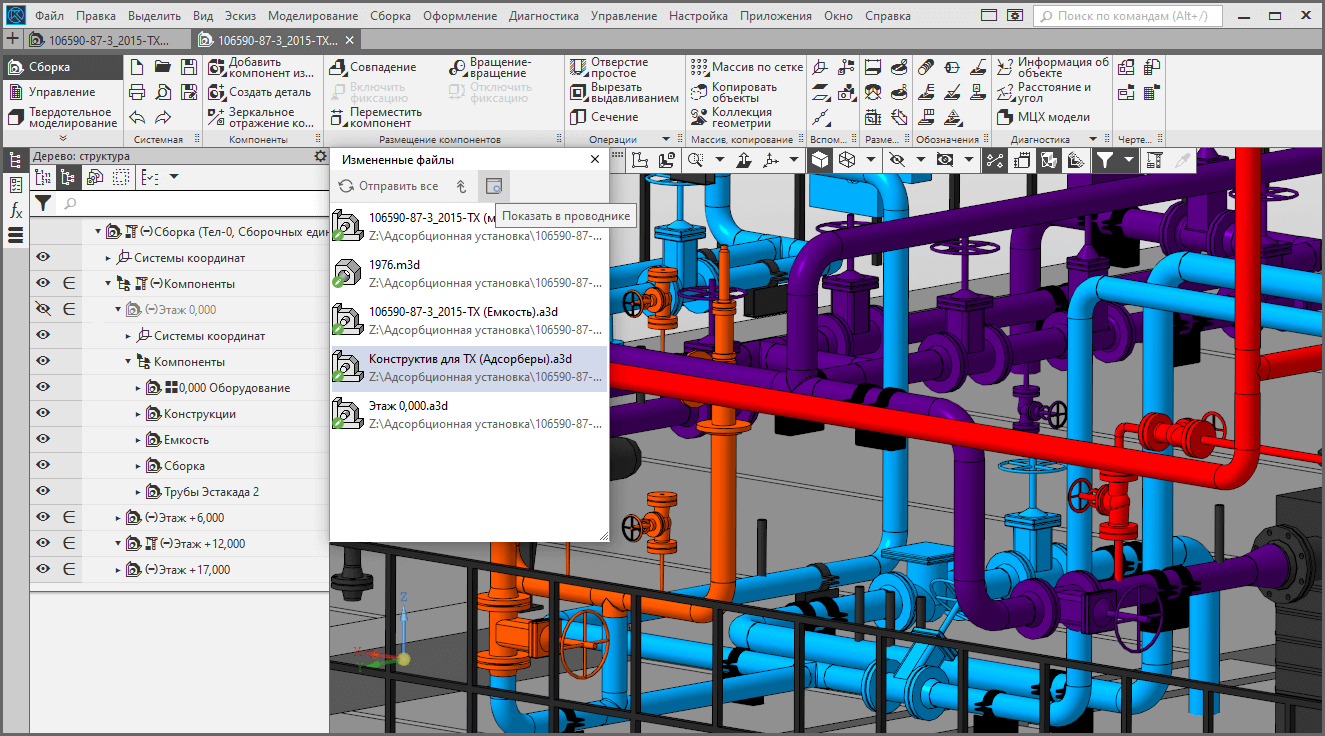Hide the Емкость component via eye icon
Screen dimensions: 1325x736
pyautogui.click(x=43, y=440)
